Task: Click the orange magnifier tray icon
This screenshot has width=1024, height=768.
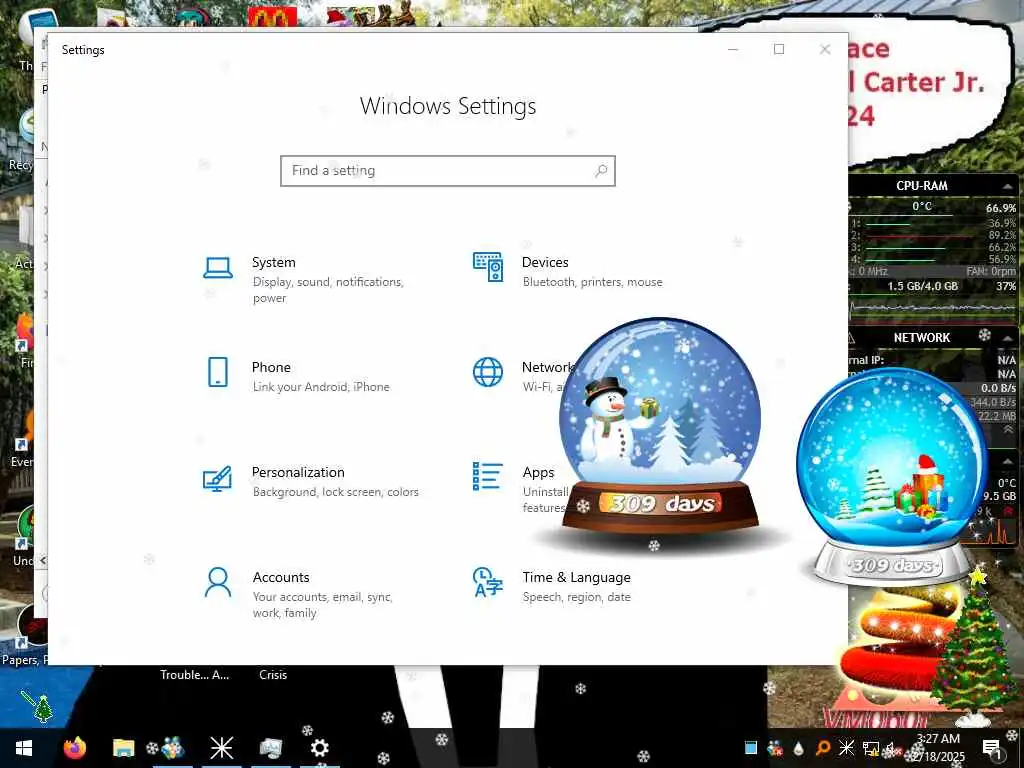Action: (x=823, y=748)
